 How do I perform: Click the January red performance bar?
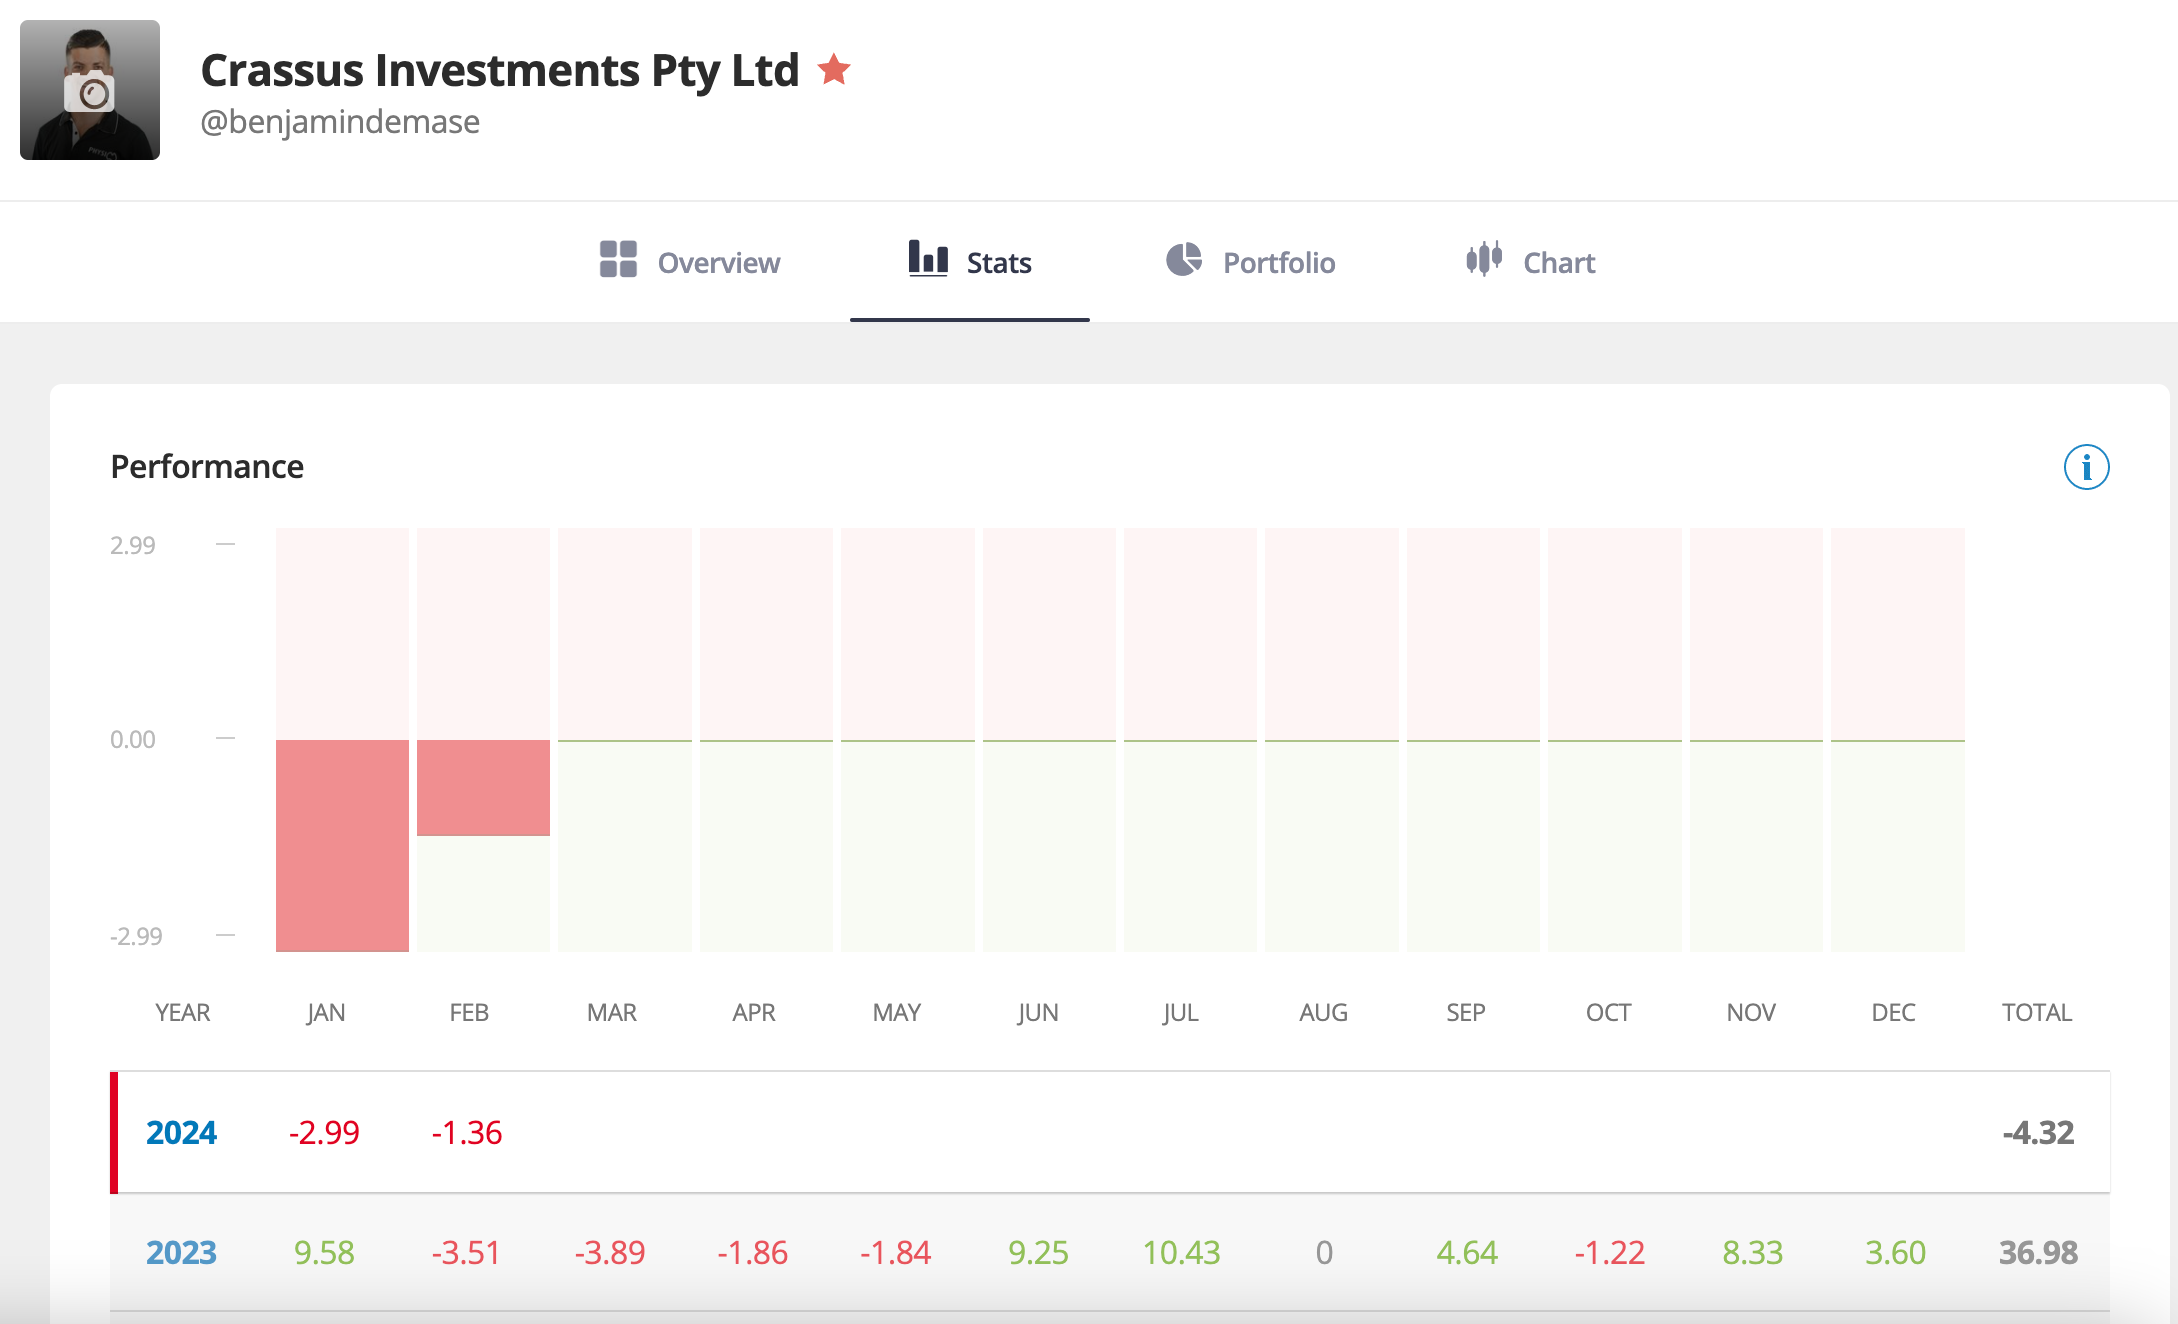pos(342,845)
